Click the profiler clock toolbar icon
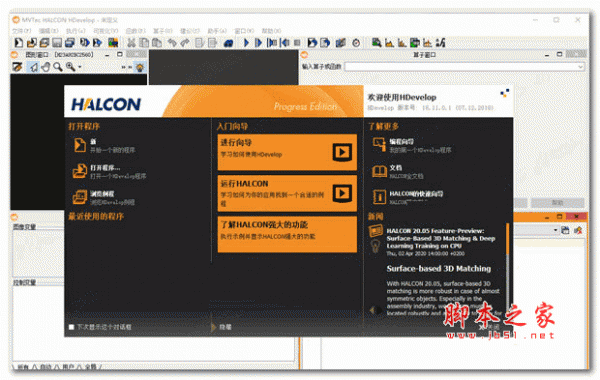This screenshot has height=380, width=600. pyautogui.click(x=356, y=43)
